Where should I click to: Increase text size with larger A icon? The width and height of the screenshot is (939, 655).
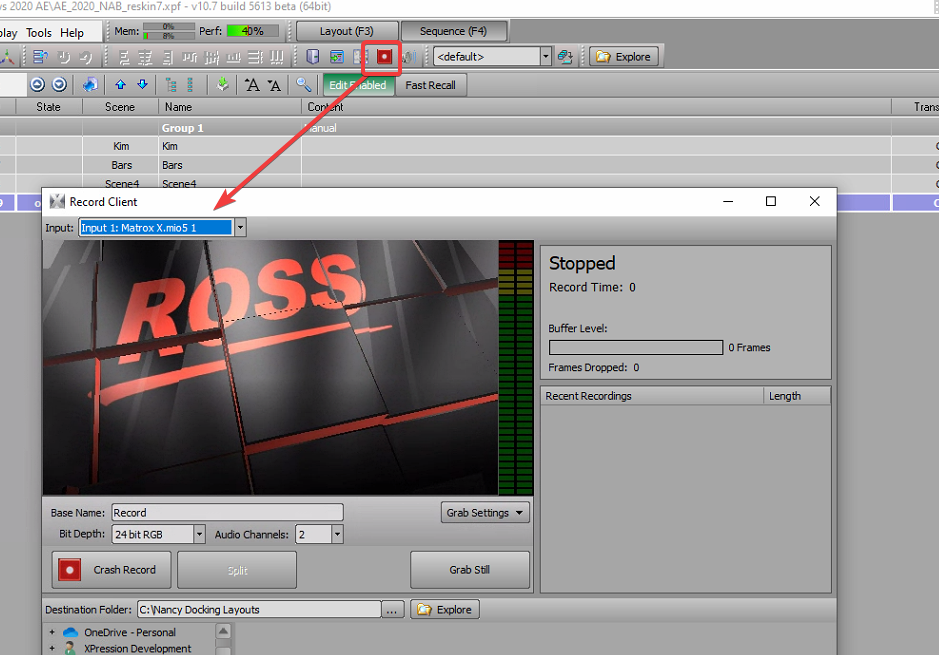pos(252,86)
